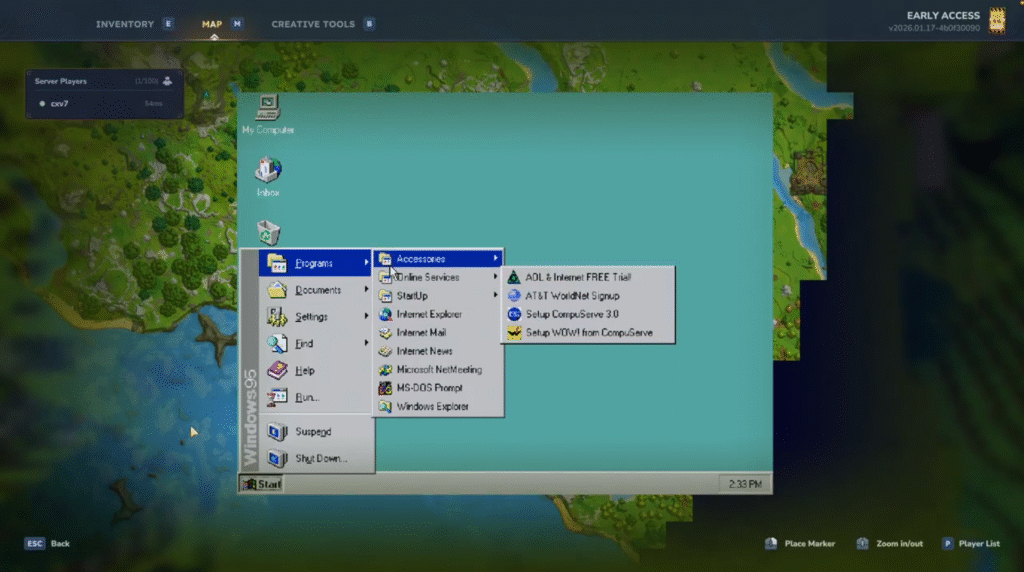Click the Microsoft NetMeeting text label
The height and width of the screenshot is (572, 1024).
440,370
